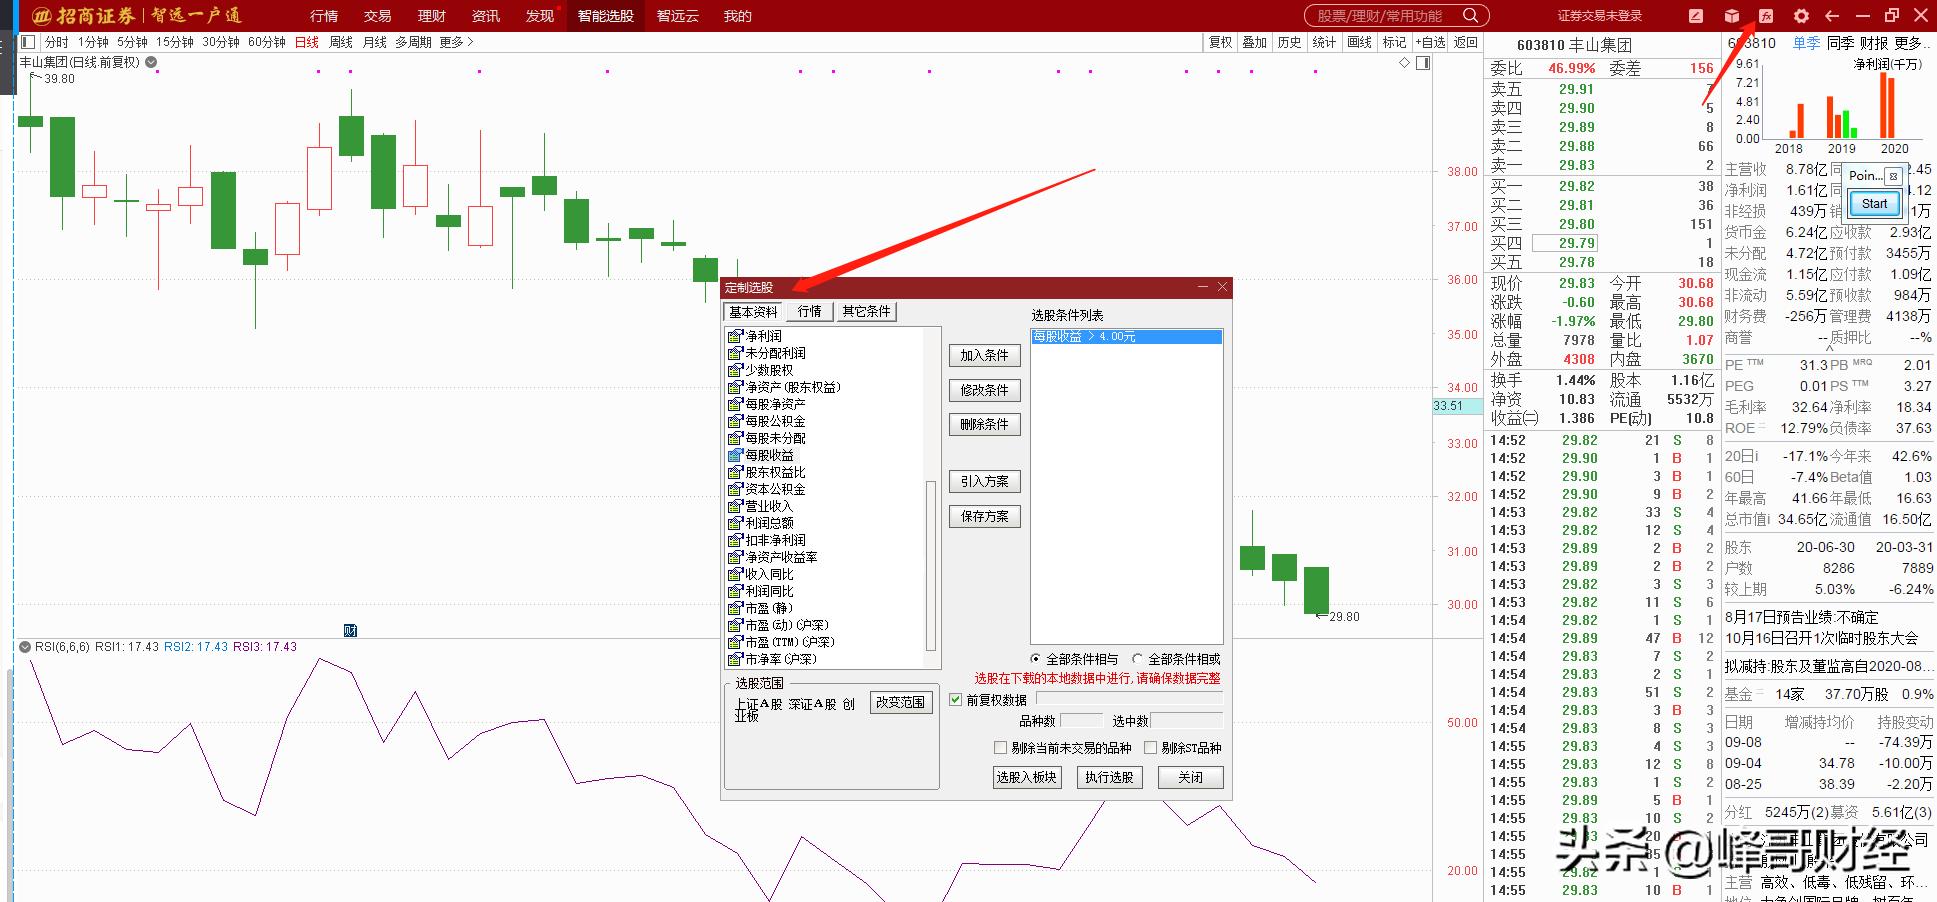Select the 日线 period tab
Screen dimensions: 1937x902
pos(307,42)
